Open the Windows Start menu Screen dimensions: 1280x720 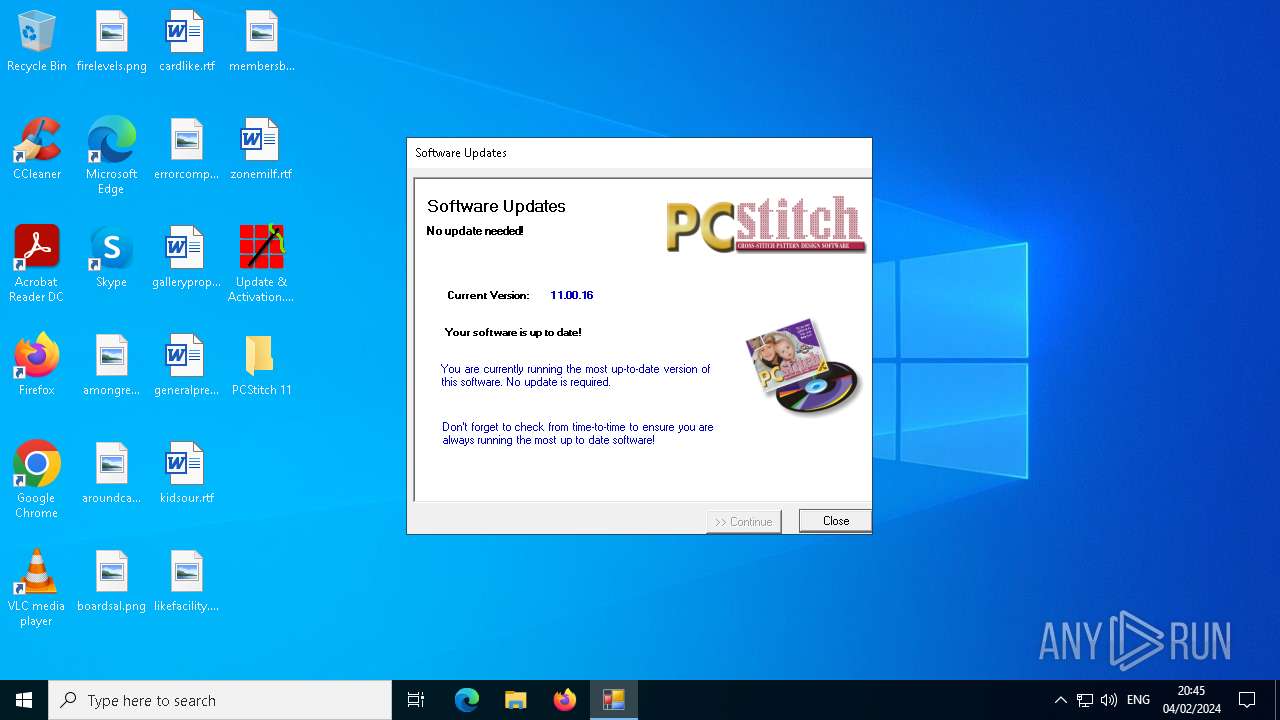[24, 700]
